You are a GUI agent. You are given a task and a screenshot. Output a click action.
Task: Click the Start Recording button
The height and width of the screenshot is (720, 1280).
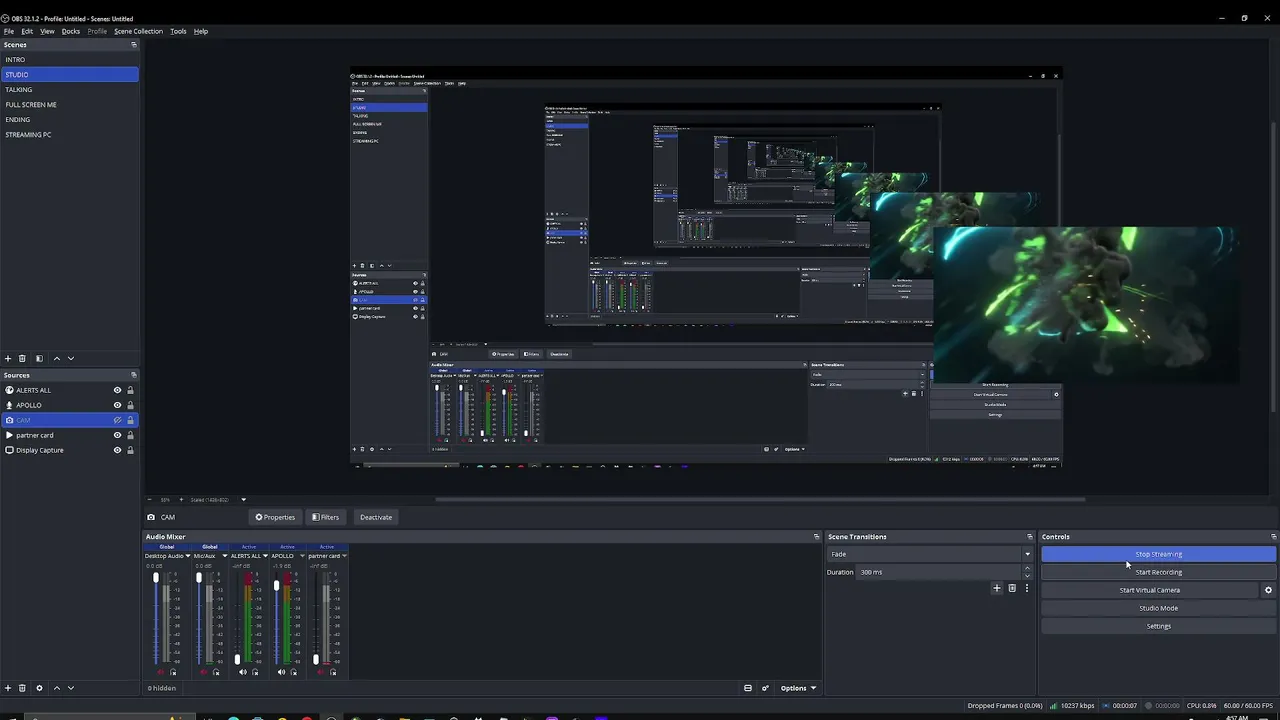[1158, 572]
